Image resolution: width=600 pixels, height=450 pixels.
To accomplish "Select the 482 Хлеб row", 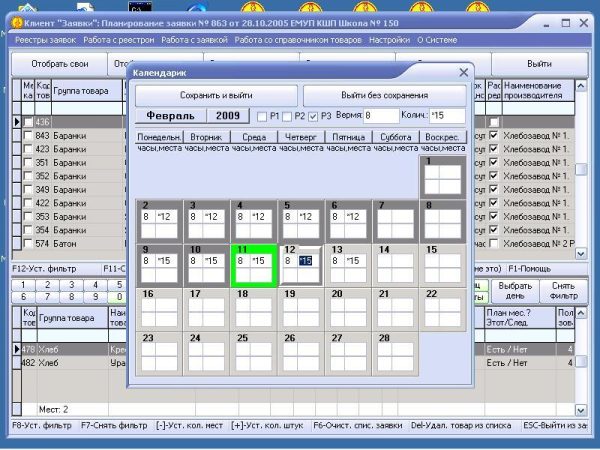I will (x=73, y=362).
